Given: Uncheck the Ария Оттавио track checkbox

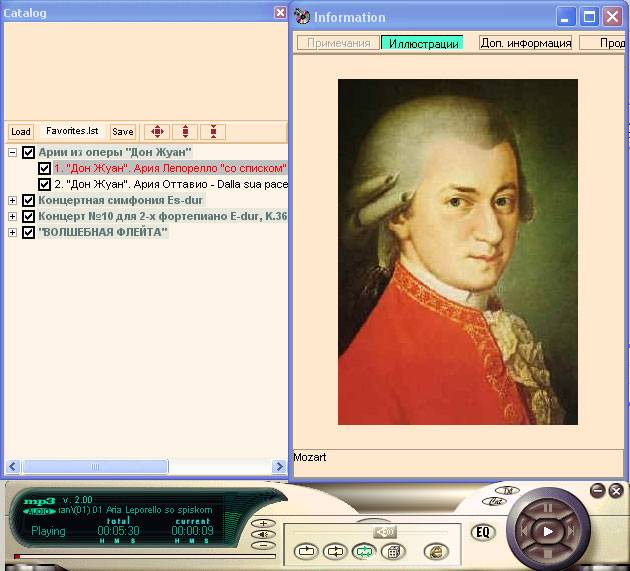Looking at the screenshot, I should 44,184.
